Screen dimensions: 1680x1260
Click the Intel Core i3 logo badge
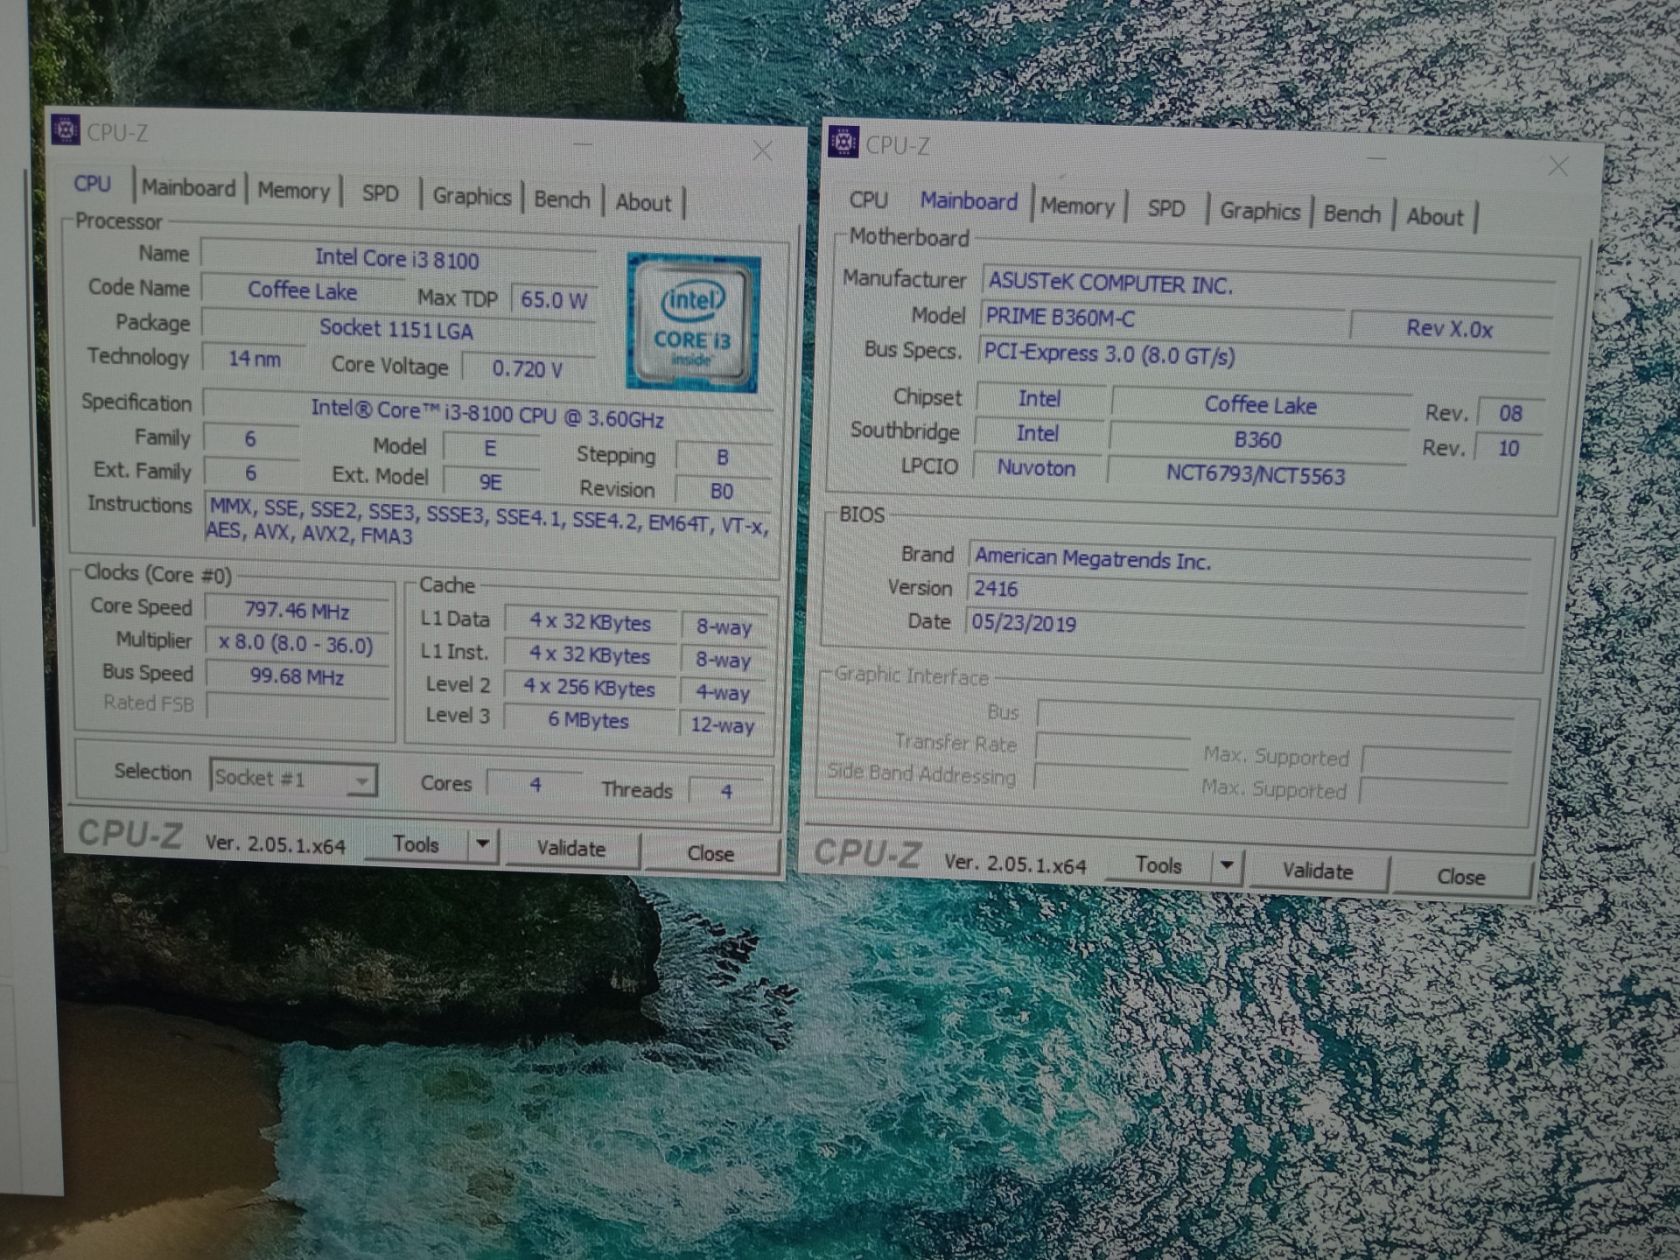pos(692,322)
